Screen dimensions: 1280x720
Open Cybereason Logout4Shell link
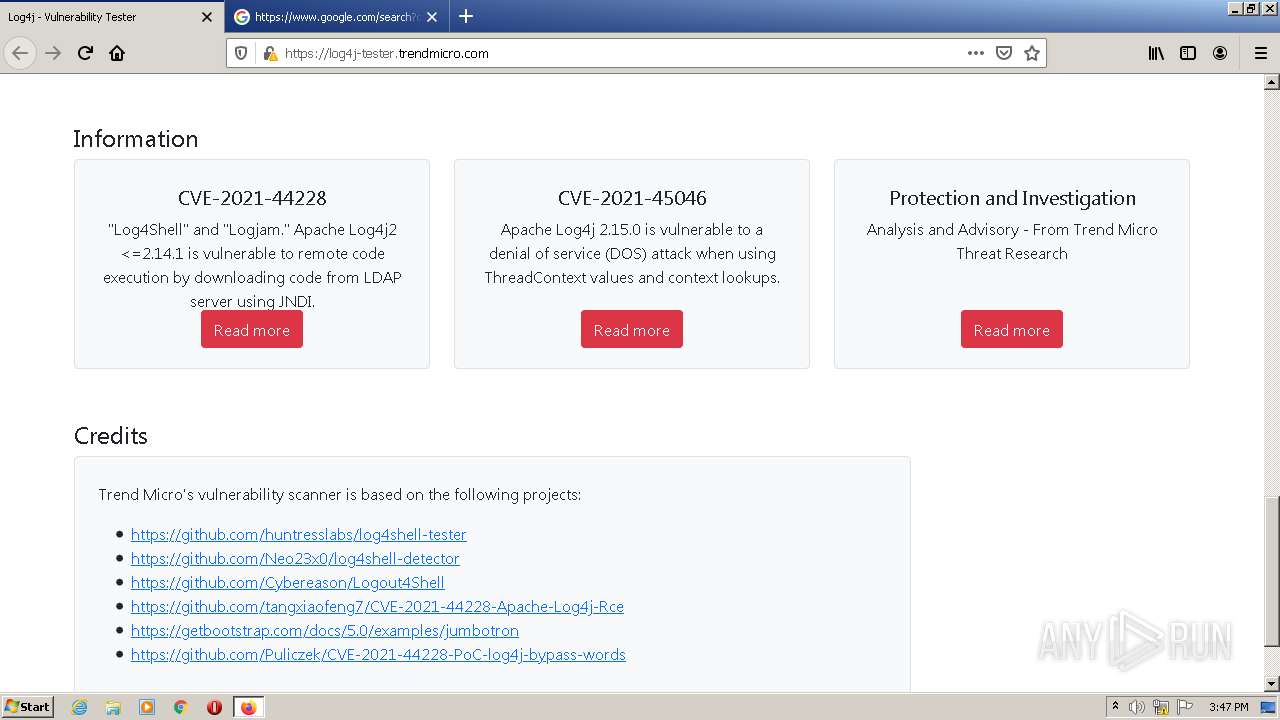(x=287, y=583)
